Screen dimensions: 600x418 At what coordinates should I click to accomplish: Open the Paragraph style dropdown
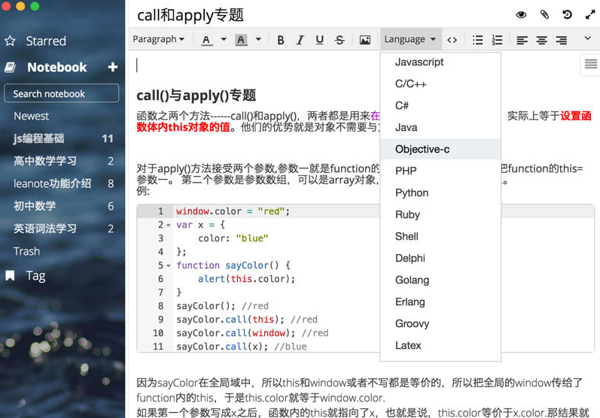[x=158, y=40]
